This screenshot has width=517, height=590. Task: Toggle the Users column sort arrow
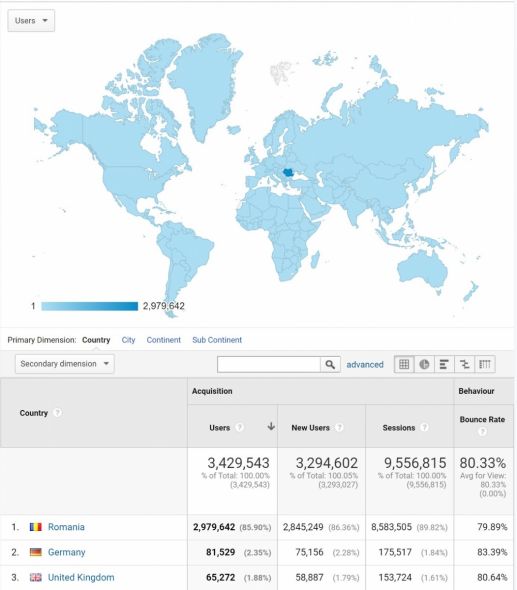click(x=271, y=426)
